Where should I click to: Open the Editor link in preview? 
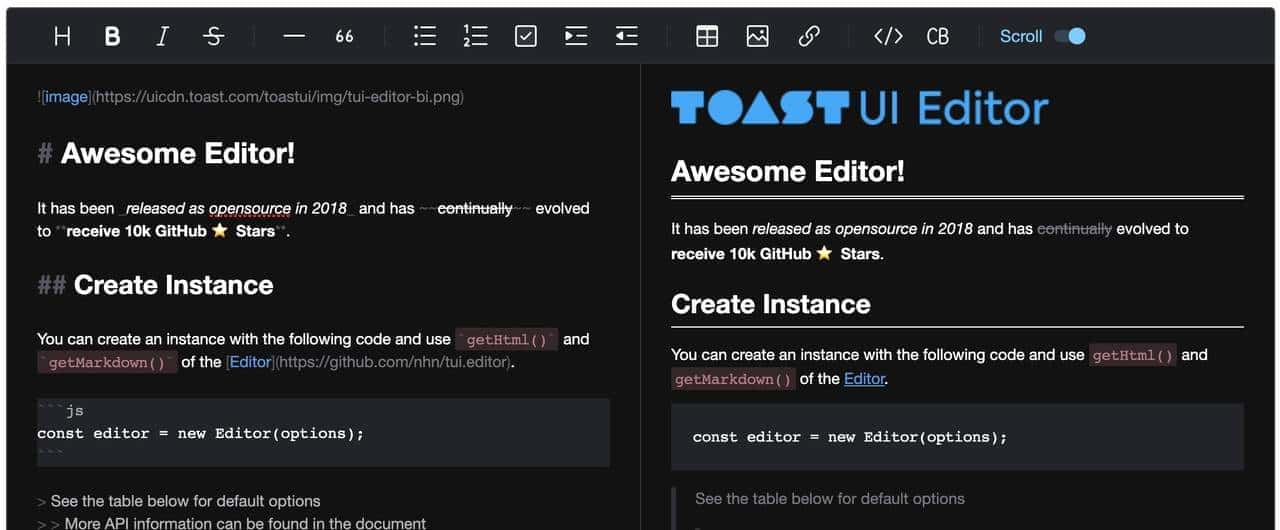pos(865,379)
